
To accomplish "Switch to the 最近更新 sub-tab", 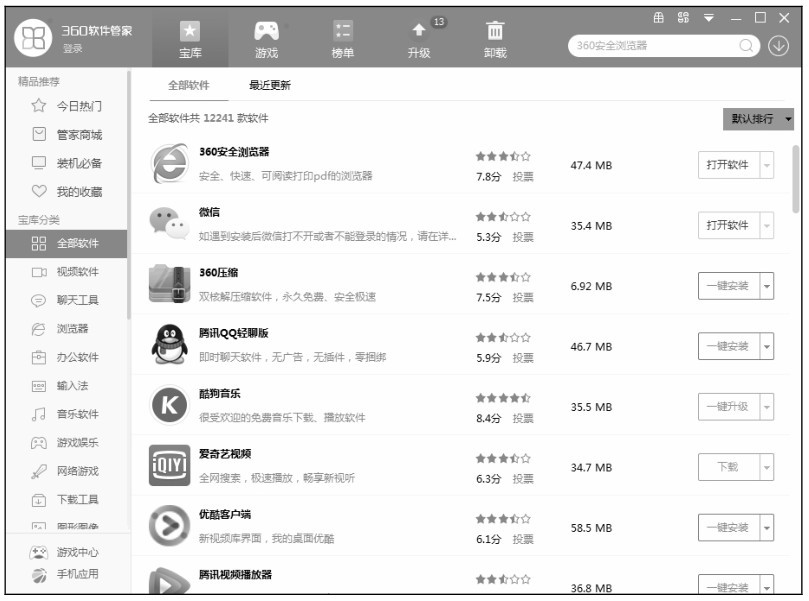I will (270, 85).
